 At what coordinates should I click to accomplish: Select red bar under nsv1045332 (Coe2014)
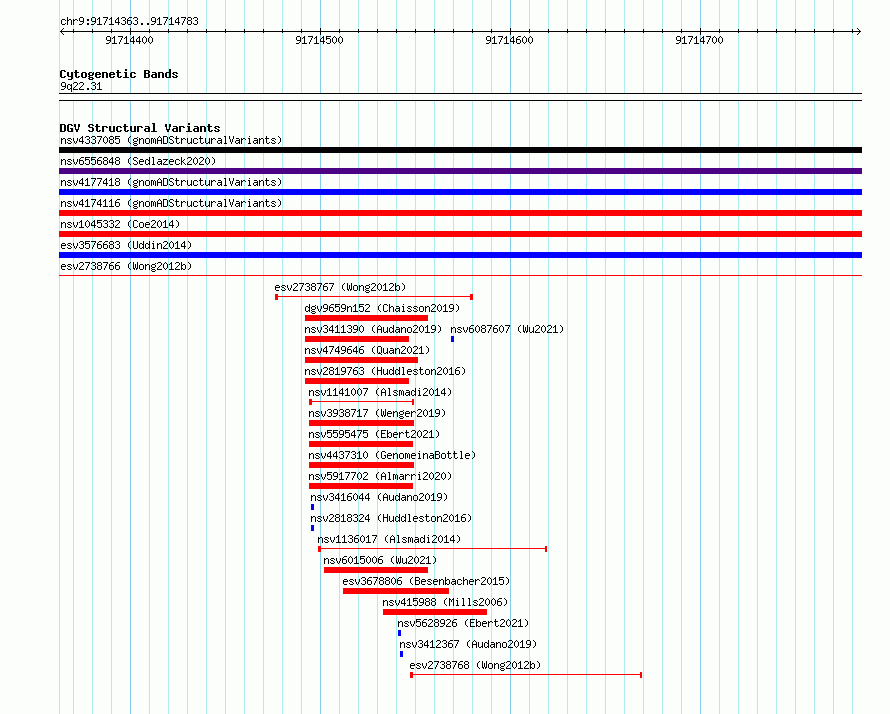tap(460, 234)
